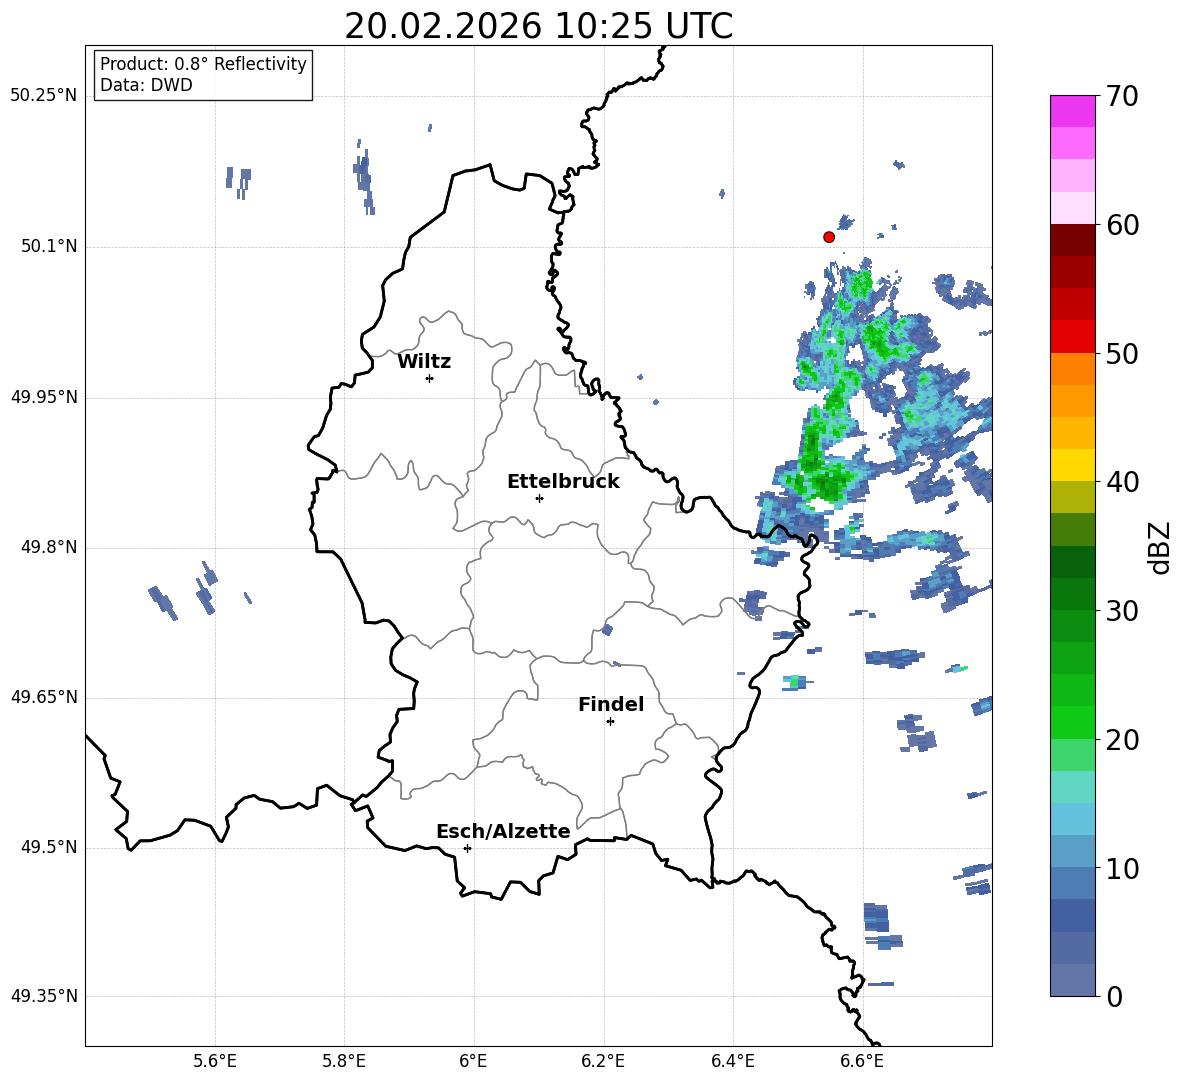Click the 50.1°N latitude label

pos(49,247)
